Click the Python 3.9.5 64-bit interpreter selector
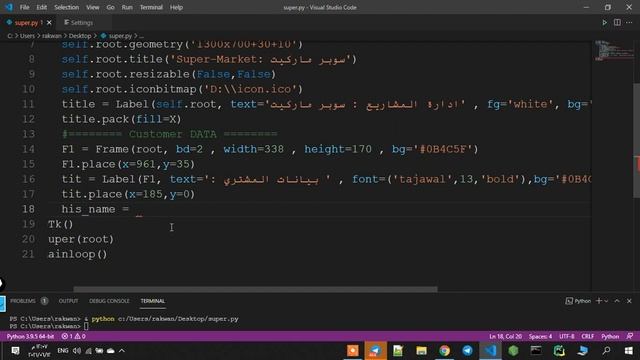 [31, 336]
